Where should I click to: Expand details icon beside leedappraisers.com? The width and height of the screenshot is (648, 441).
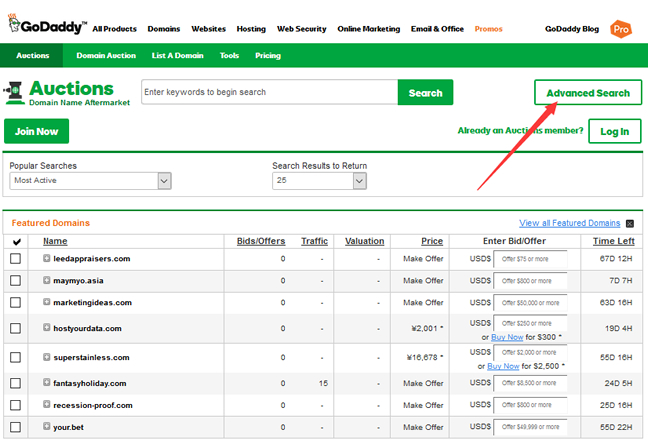tap(47, 258)
